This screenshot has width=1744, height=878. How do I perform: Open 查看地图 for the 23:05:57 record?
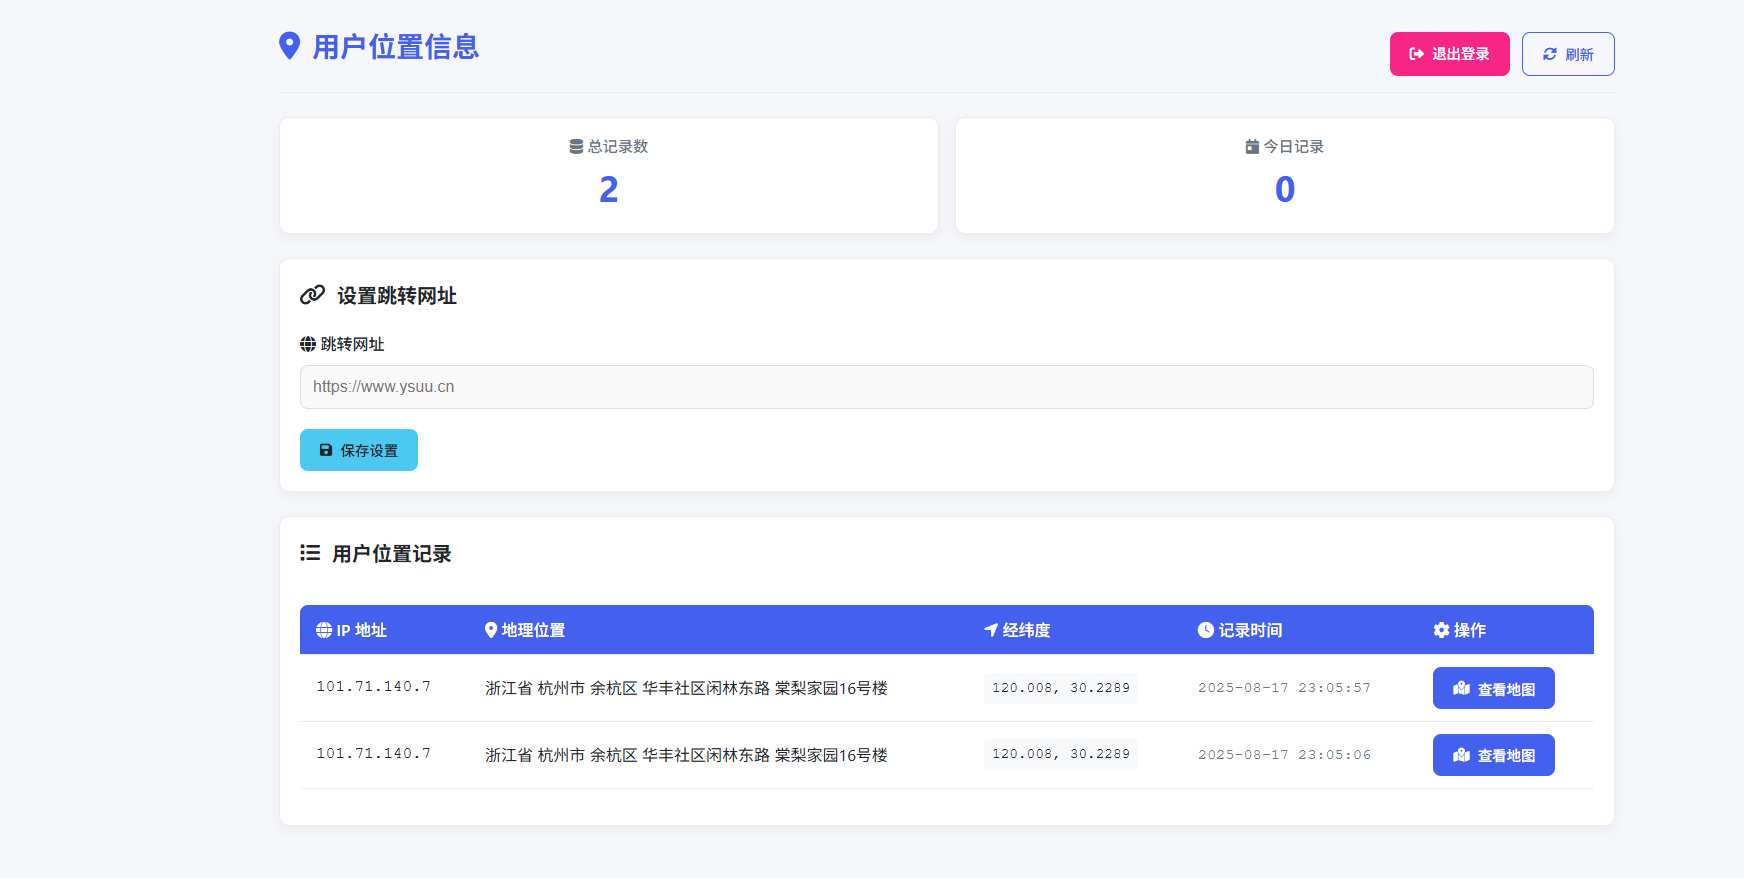pyautogui.click(x=1493, y=688)
